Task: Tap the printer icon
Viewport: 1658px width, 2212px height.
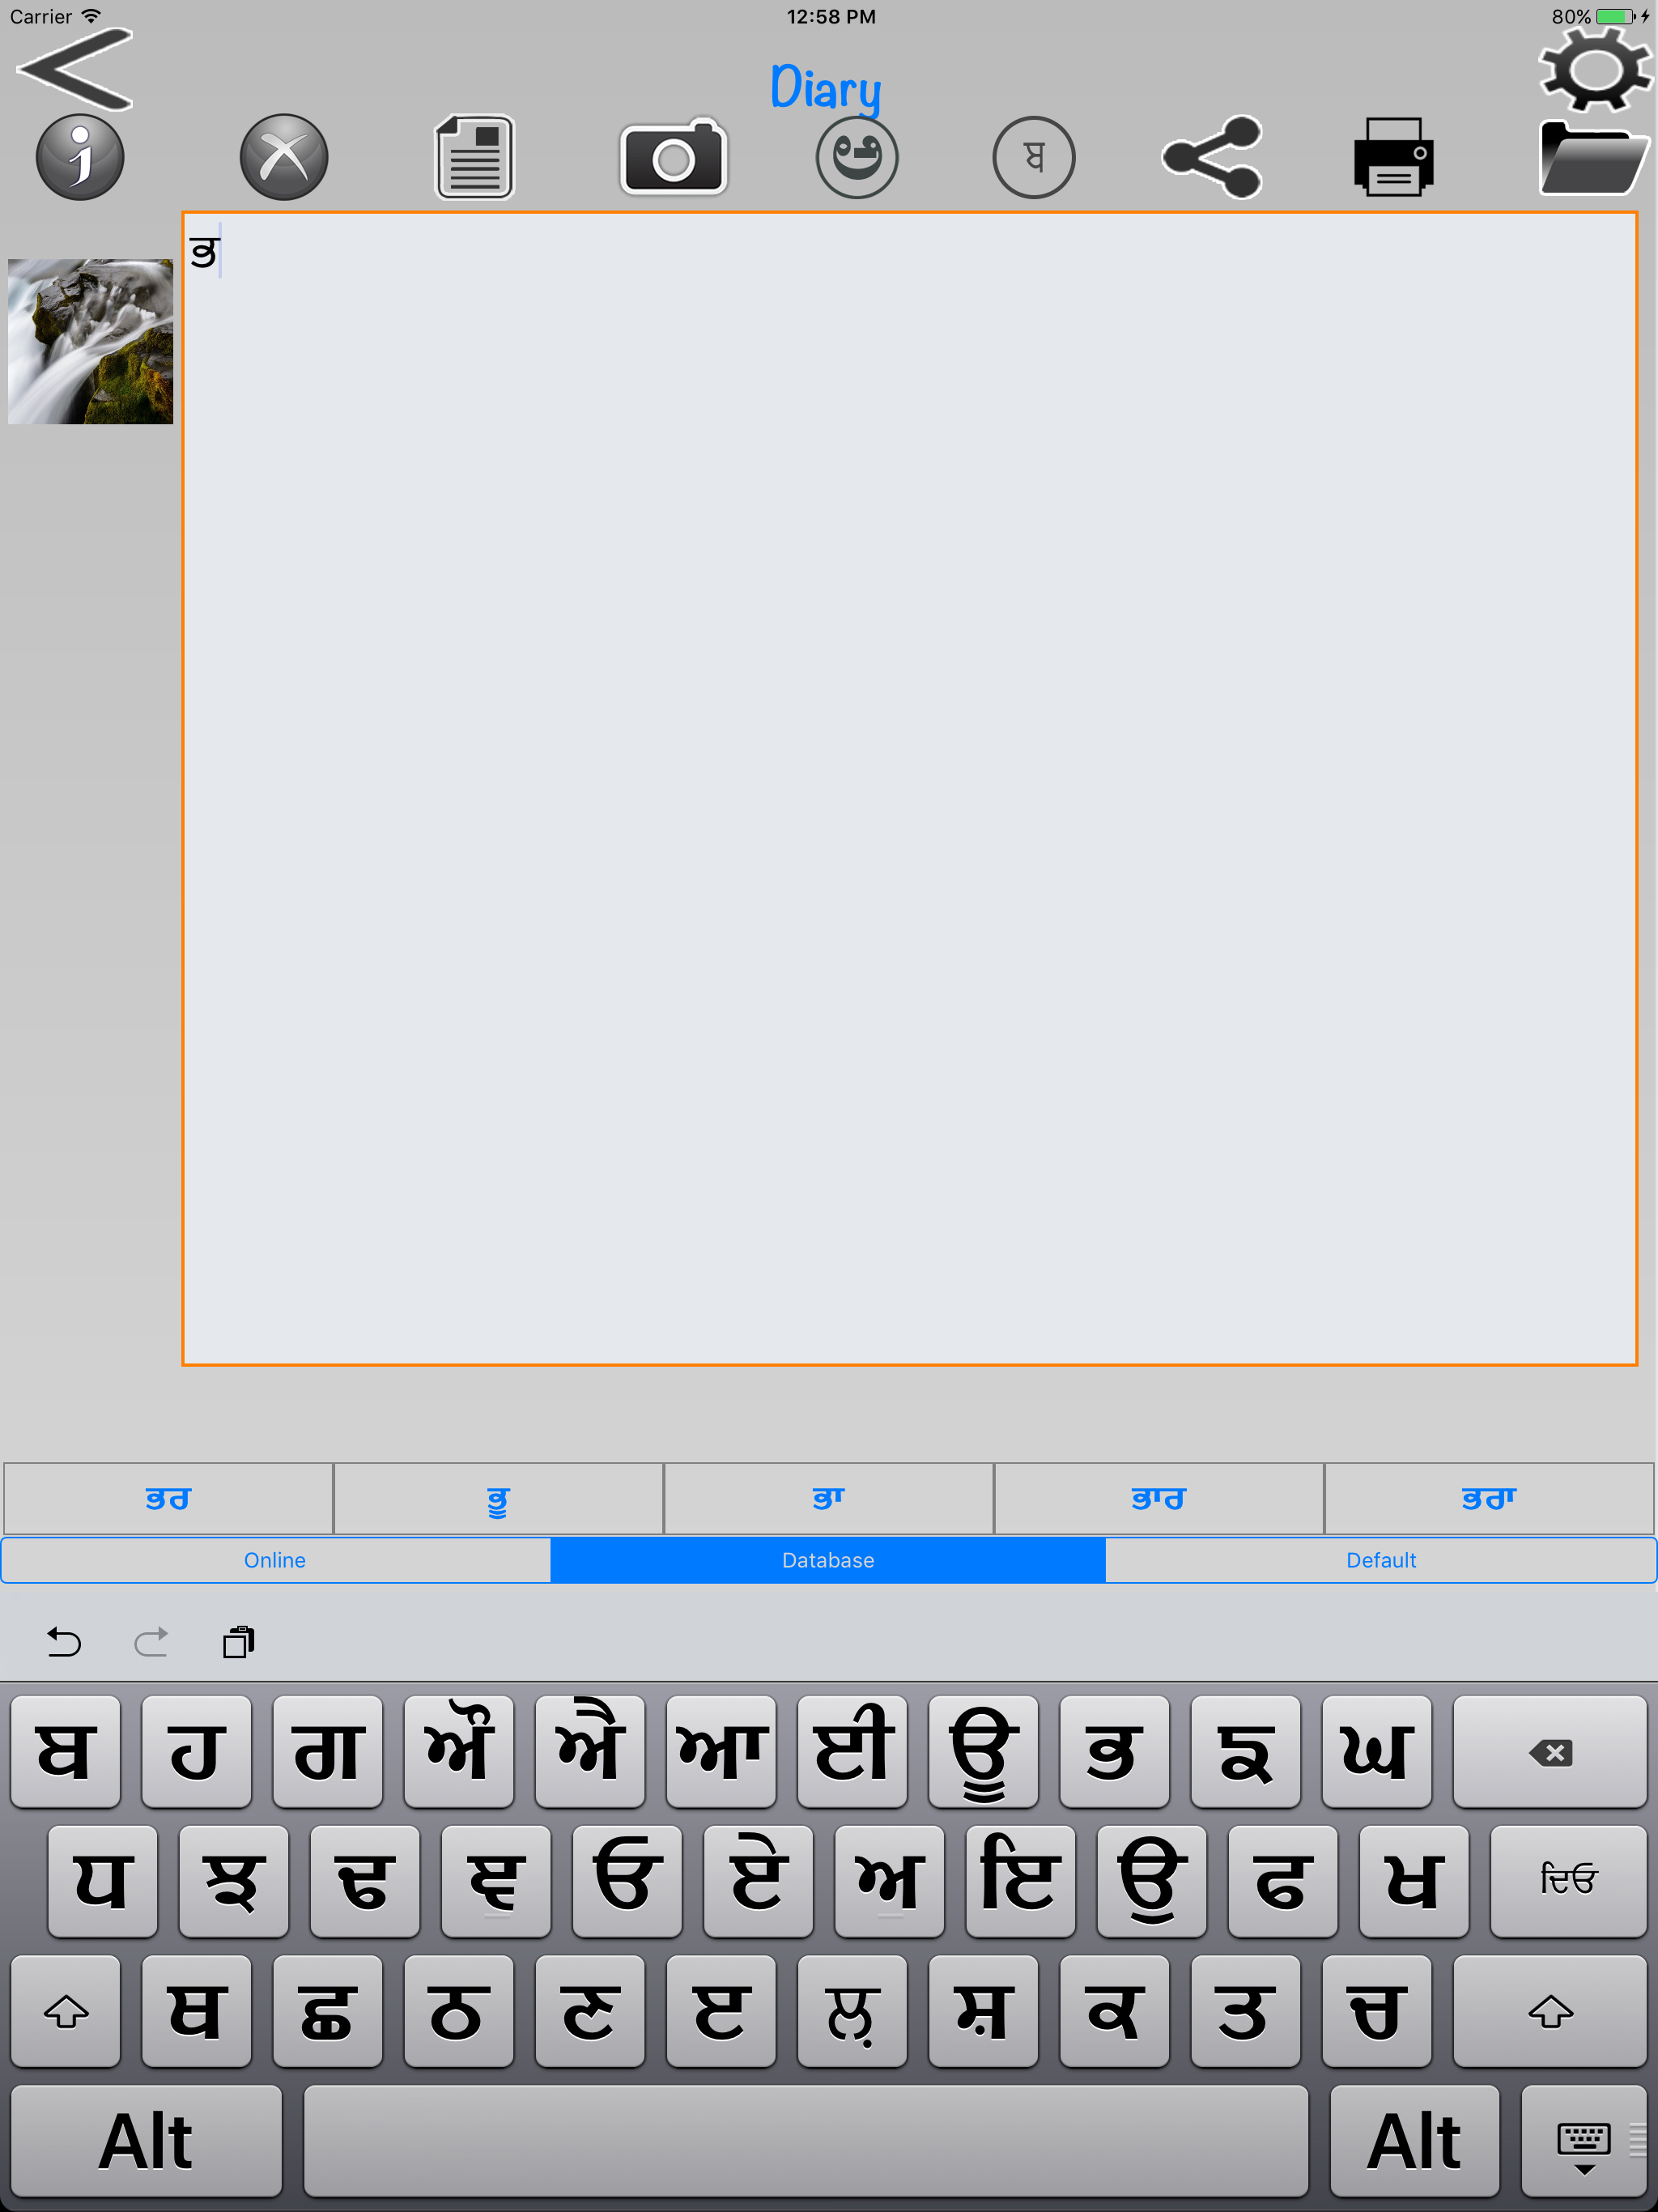Action: tap(1394, 157)
